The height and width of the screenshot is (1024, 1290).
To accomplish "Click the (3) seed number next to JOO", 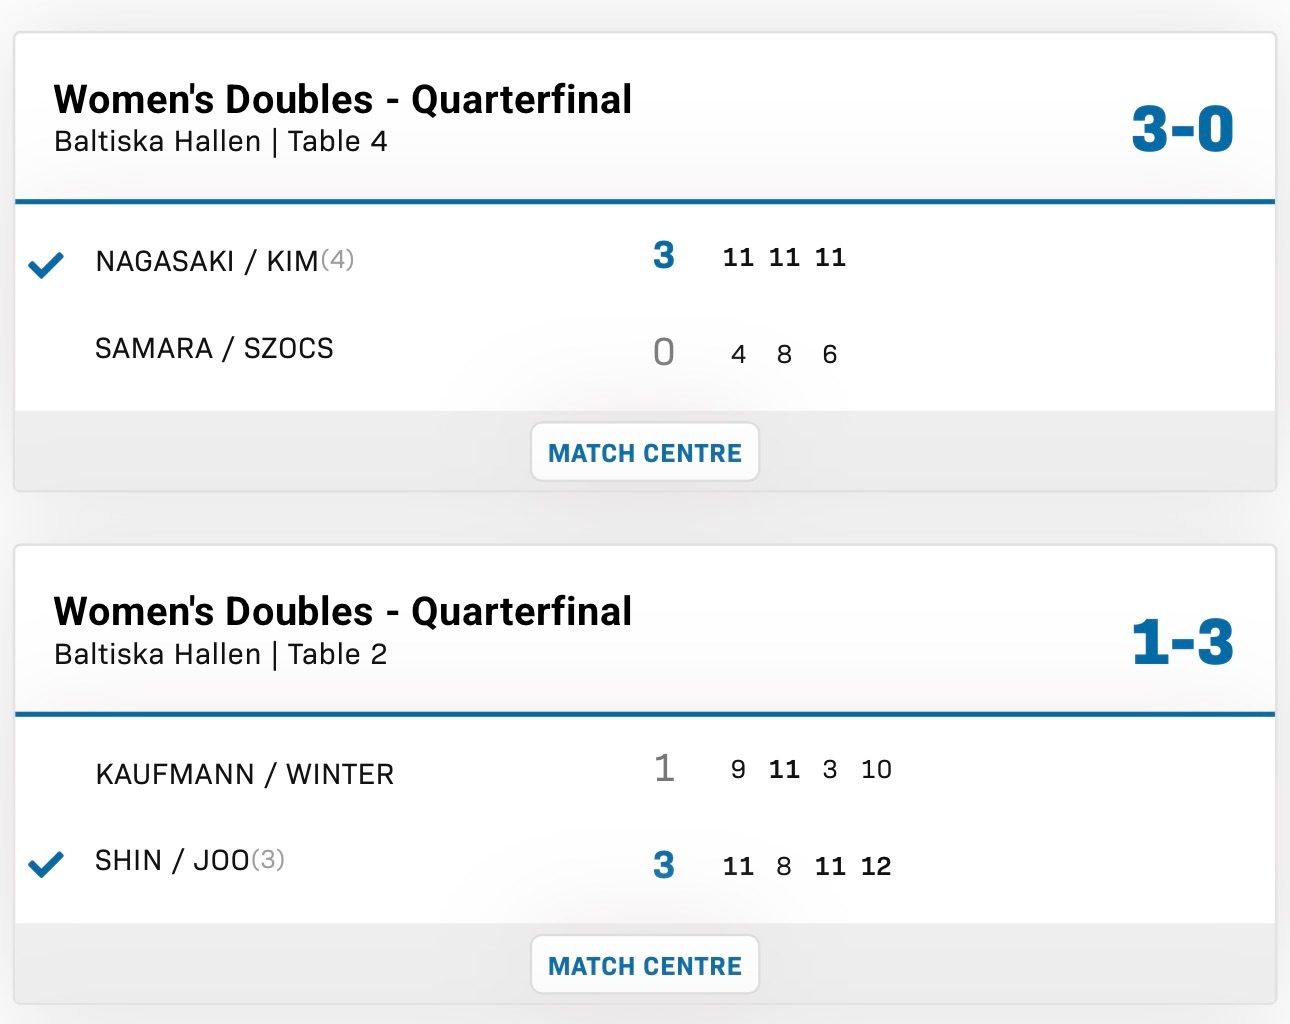I will (x=268, y=859).
